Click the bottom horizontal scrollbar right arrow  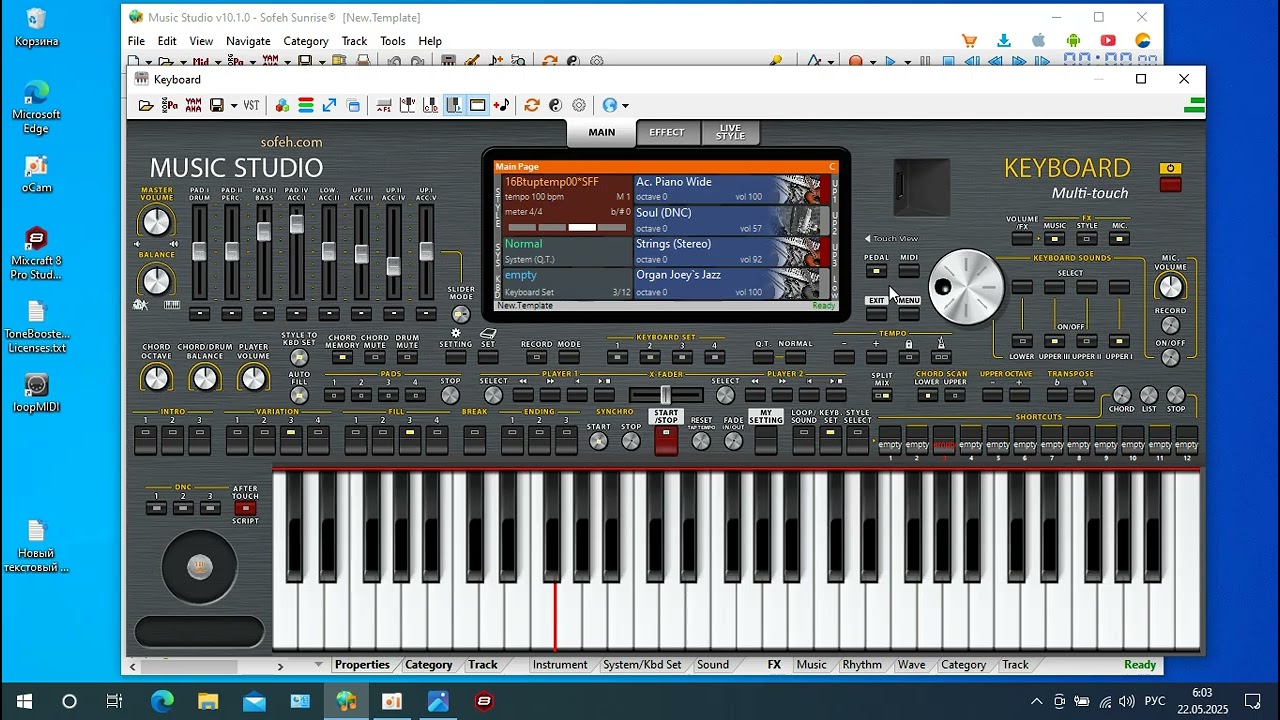click(x=280, y=666)
